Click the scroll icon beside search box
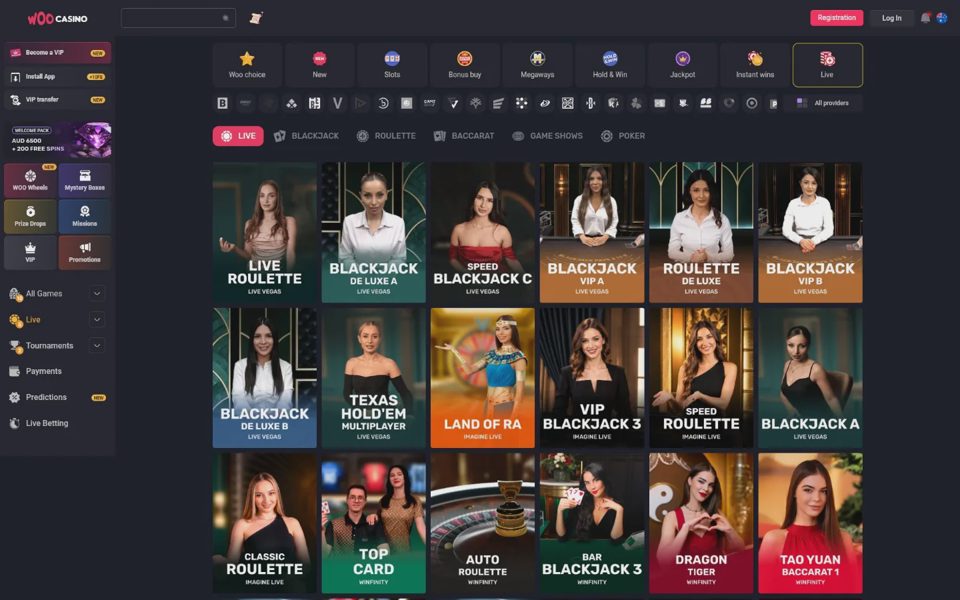 pos(256,18)
